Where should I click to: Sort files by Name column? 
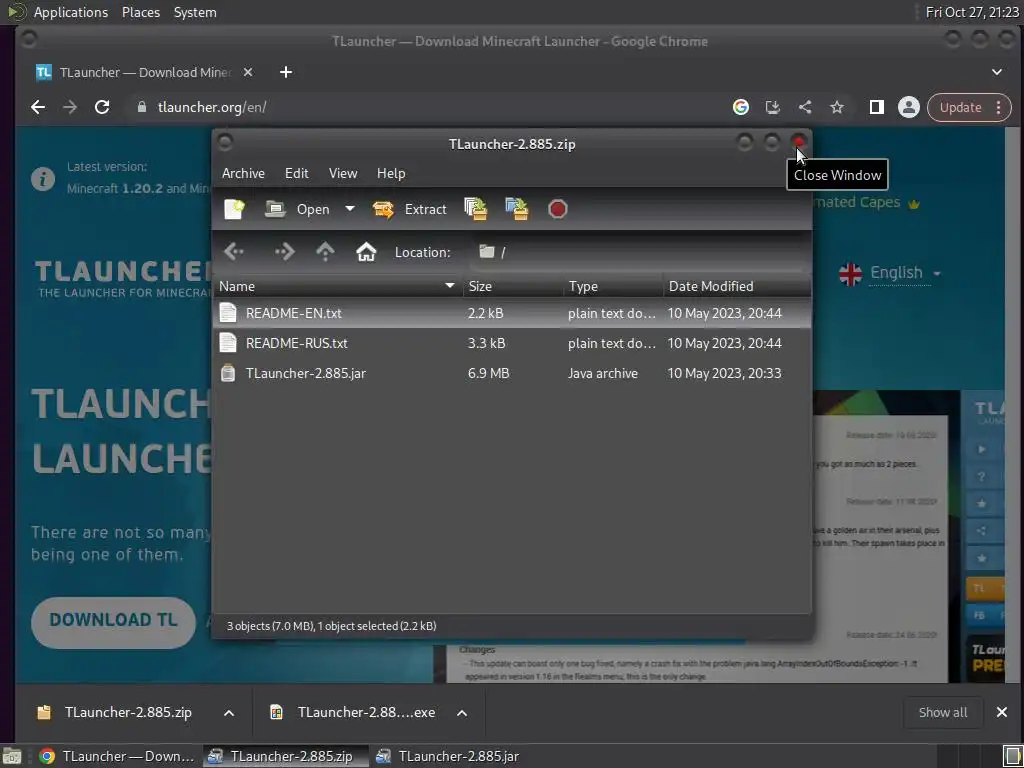tap(337, 286)
